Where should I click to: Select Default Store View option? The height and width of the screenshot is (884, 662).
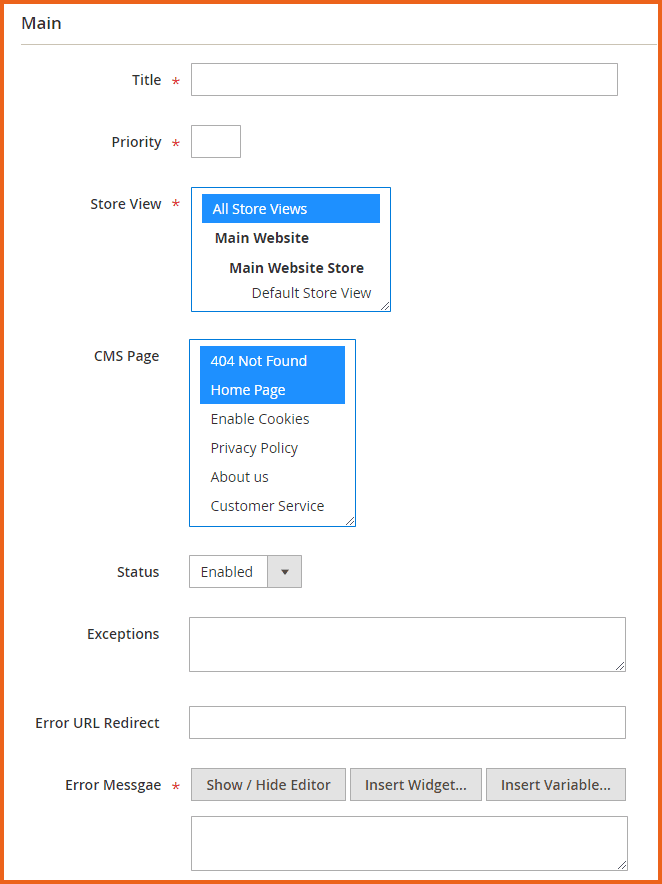[311, 293]
